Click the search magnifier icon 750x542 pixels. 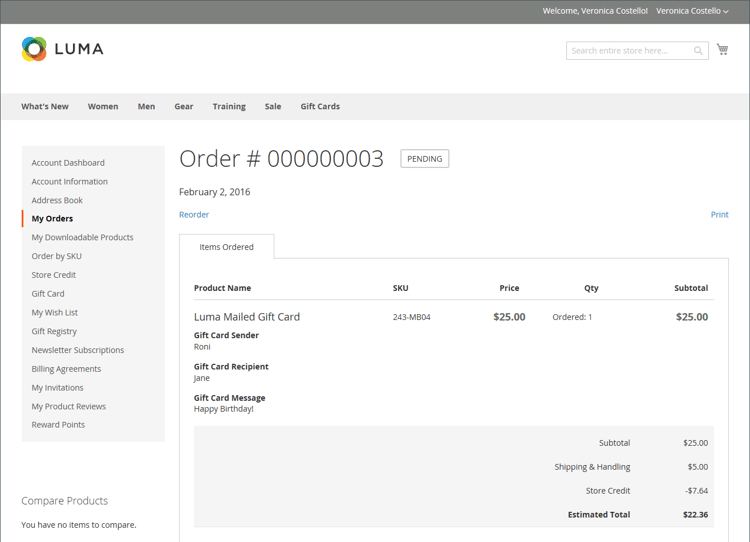(698, 51)
